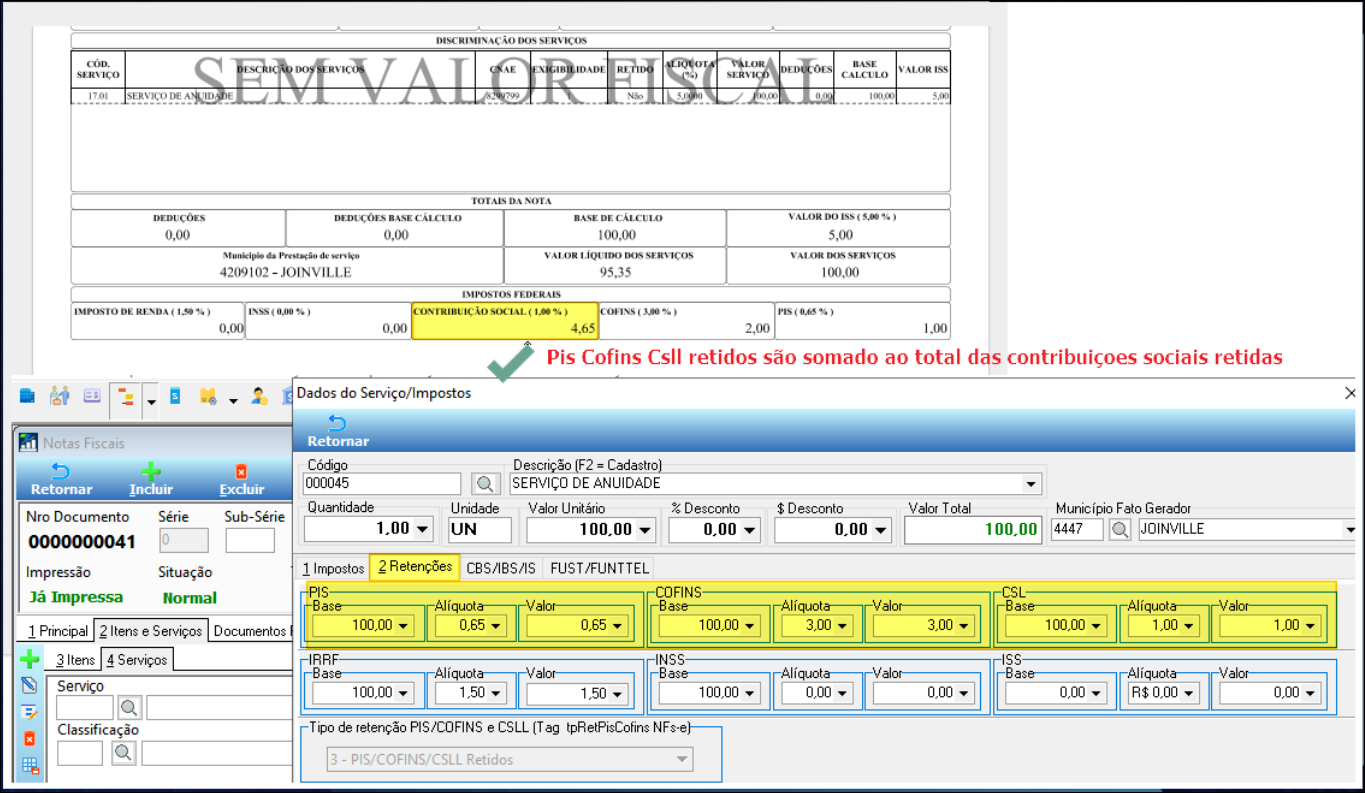Click Retornar in Dados do Serviço/Impostos window
The height and width of the screenshot is (793, 1365).
(x=338, y=431)
